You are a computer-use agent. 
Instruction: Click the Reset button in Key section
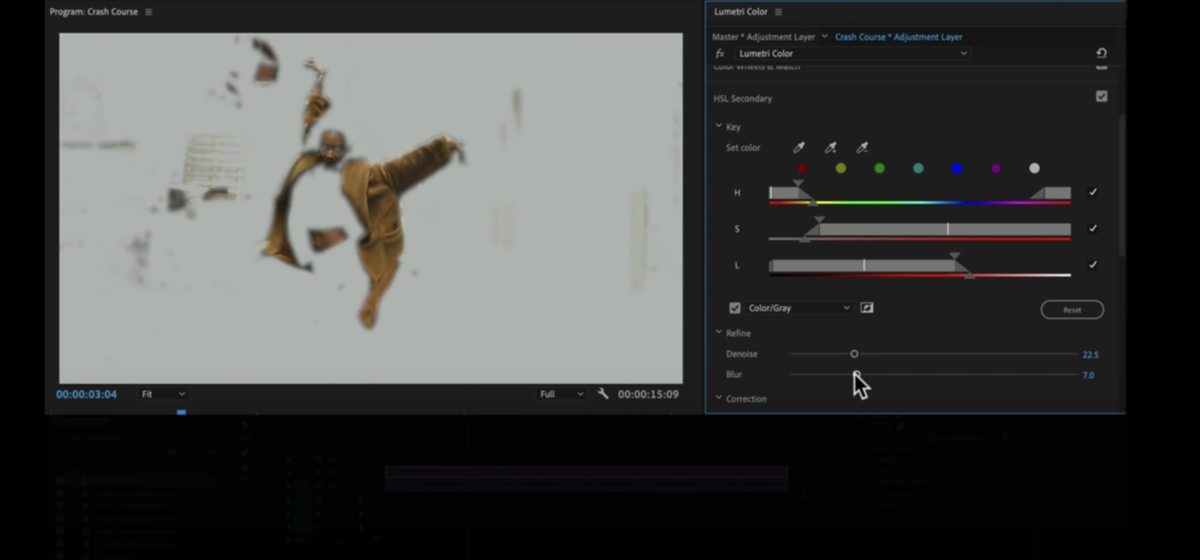click(1072, 310)
